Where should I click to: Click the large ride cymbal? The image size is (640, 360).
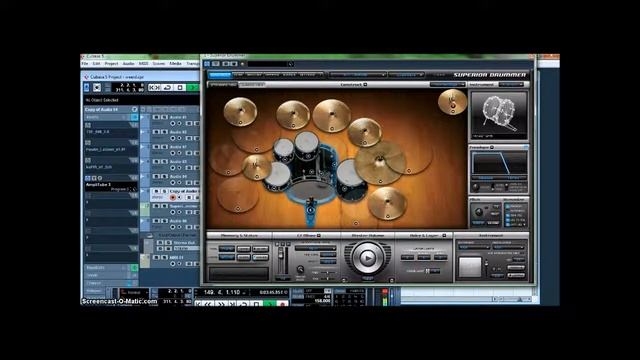380,163
